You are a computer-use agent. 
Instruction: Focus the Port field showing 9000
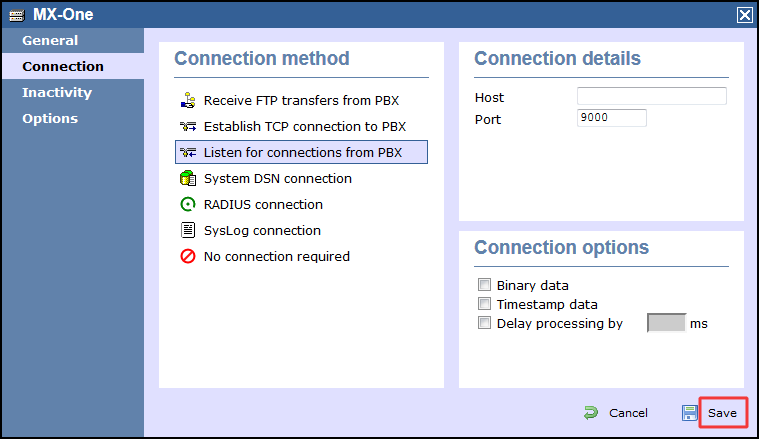click(x=612, y=118)
